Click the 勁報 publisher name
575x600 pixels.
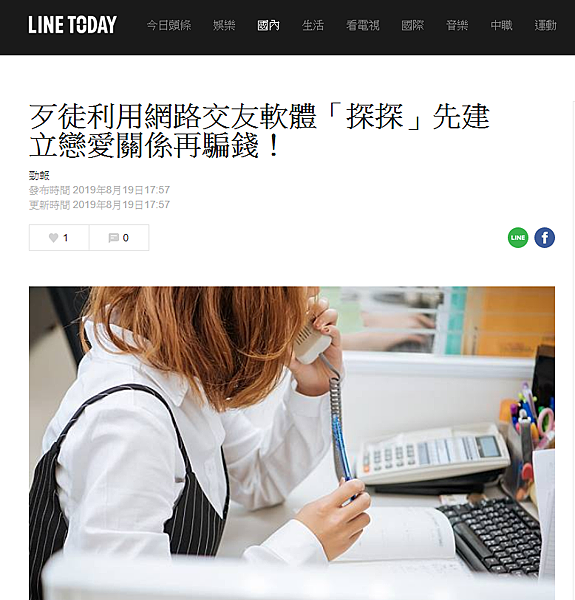coord(39,176)
